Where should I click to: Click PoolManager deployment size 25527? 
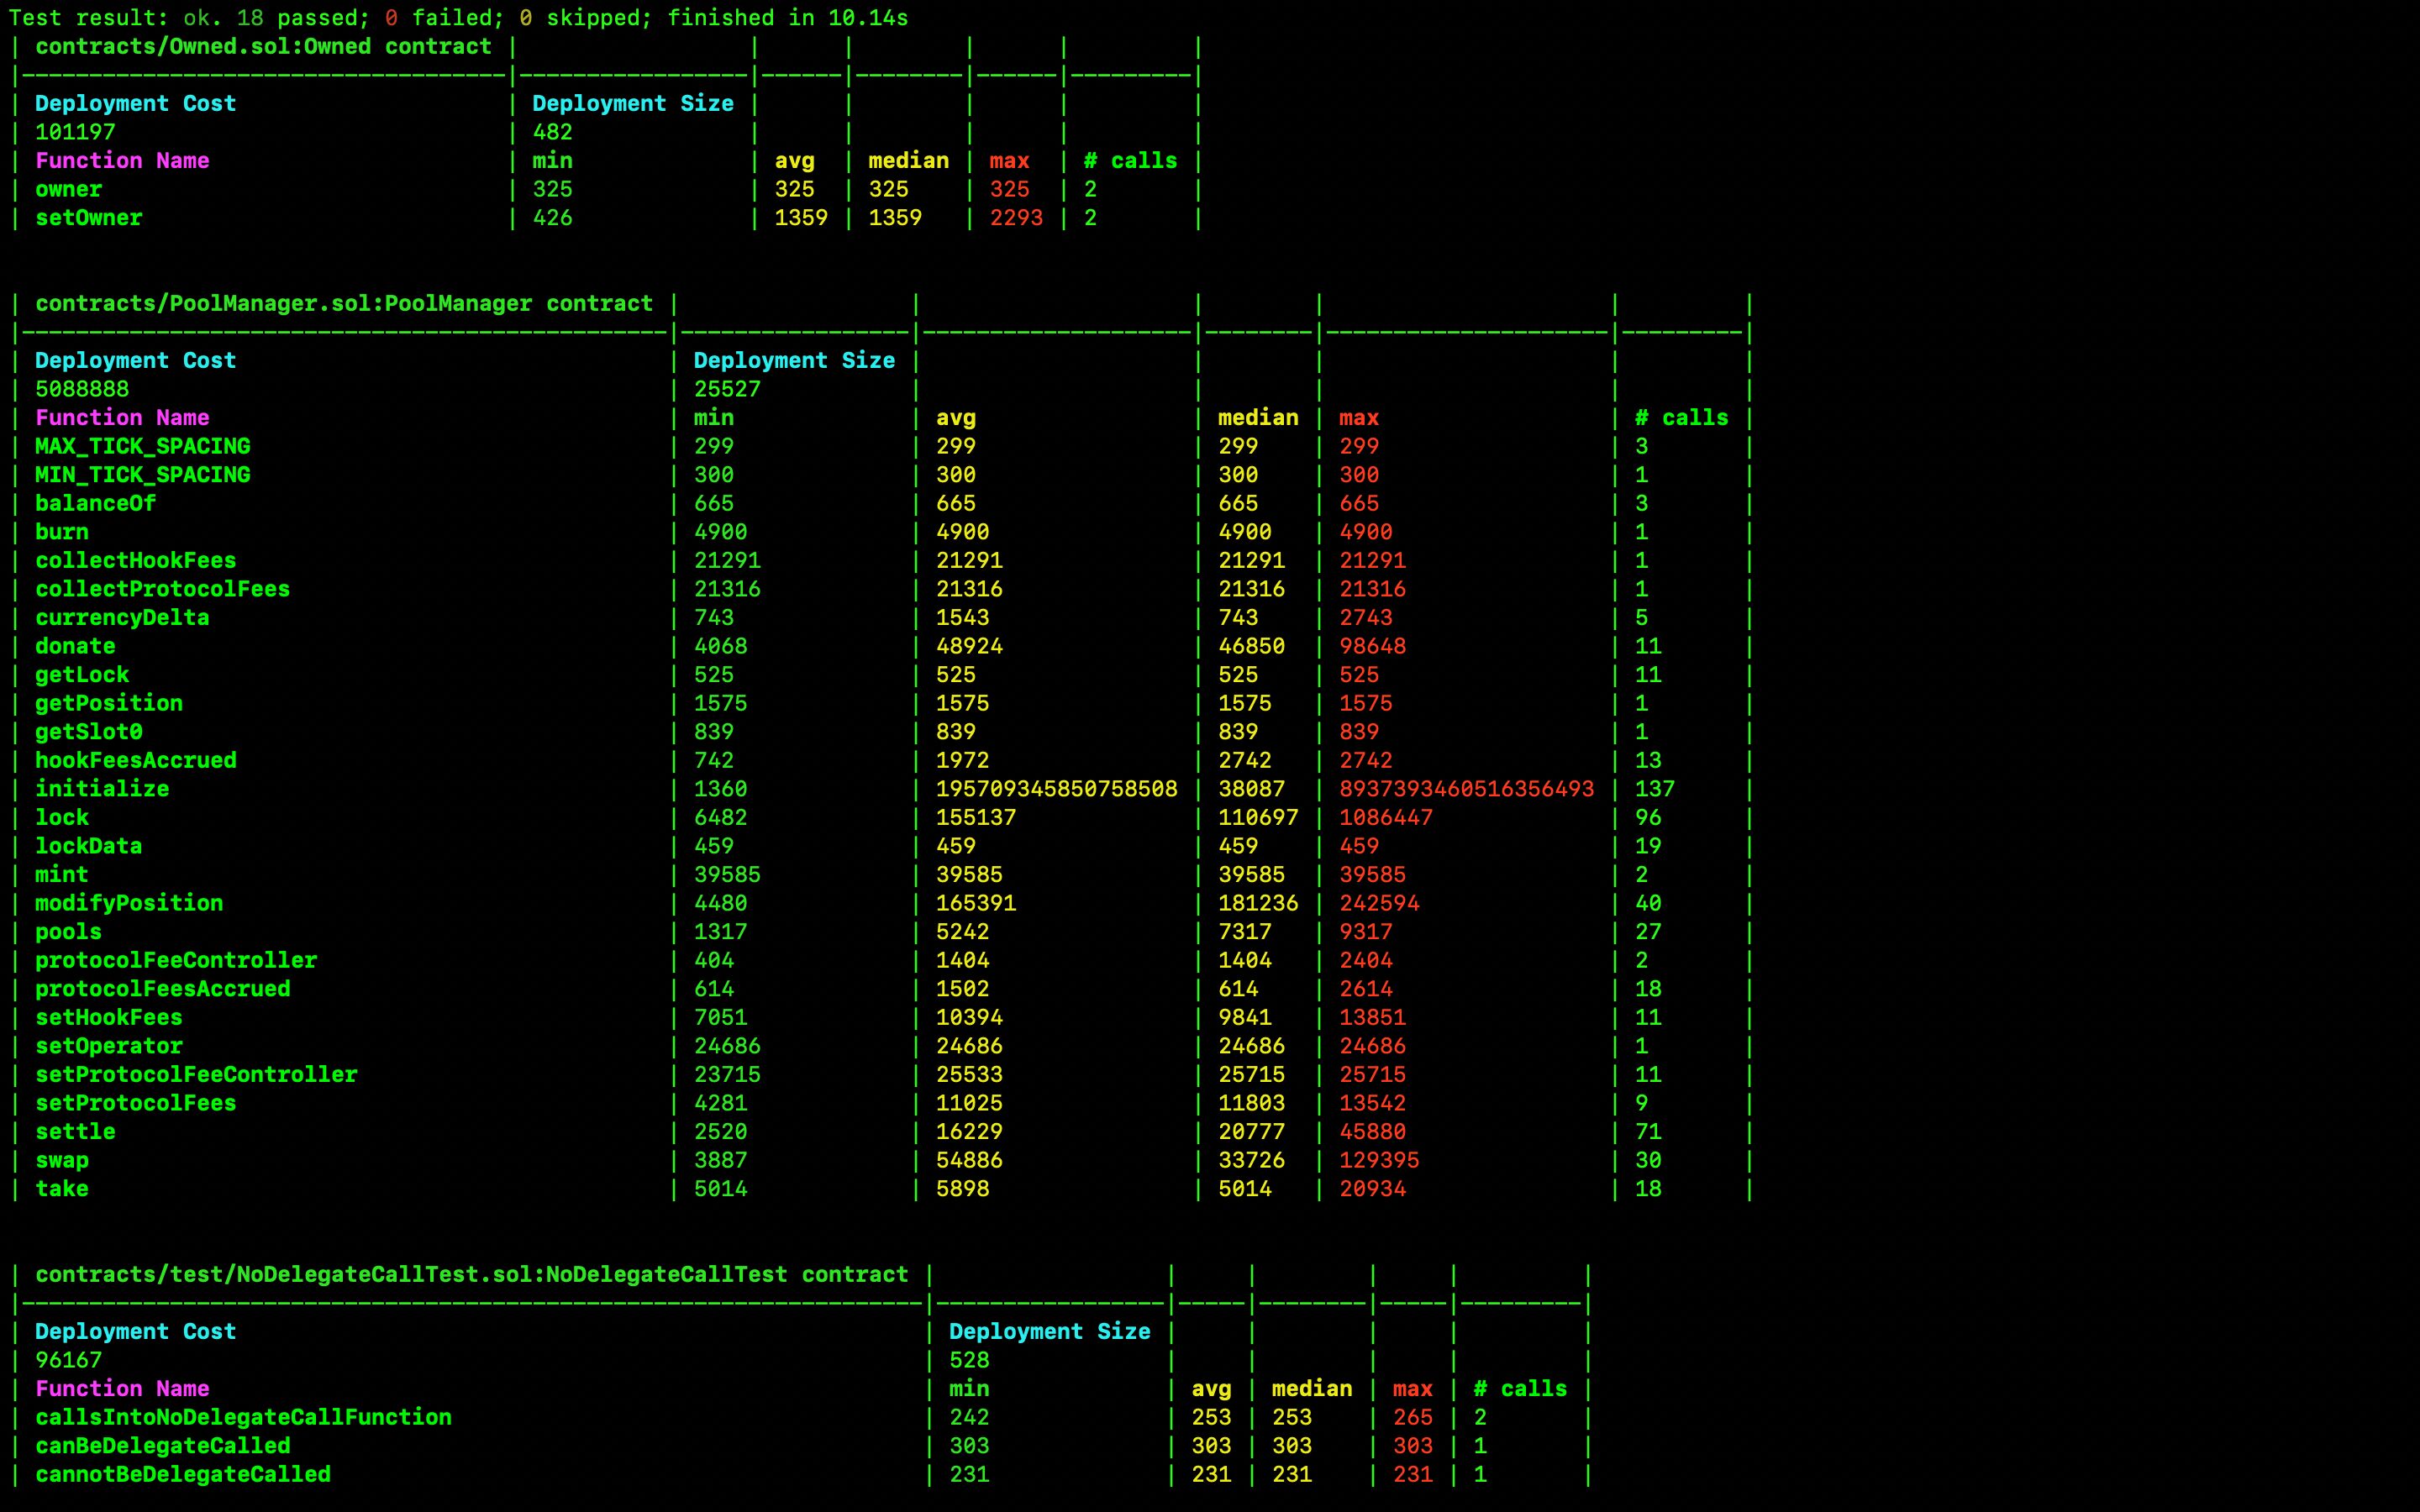pos(727,389)
